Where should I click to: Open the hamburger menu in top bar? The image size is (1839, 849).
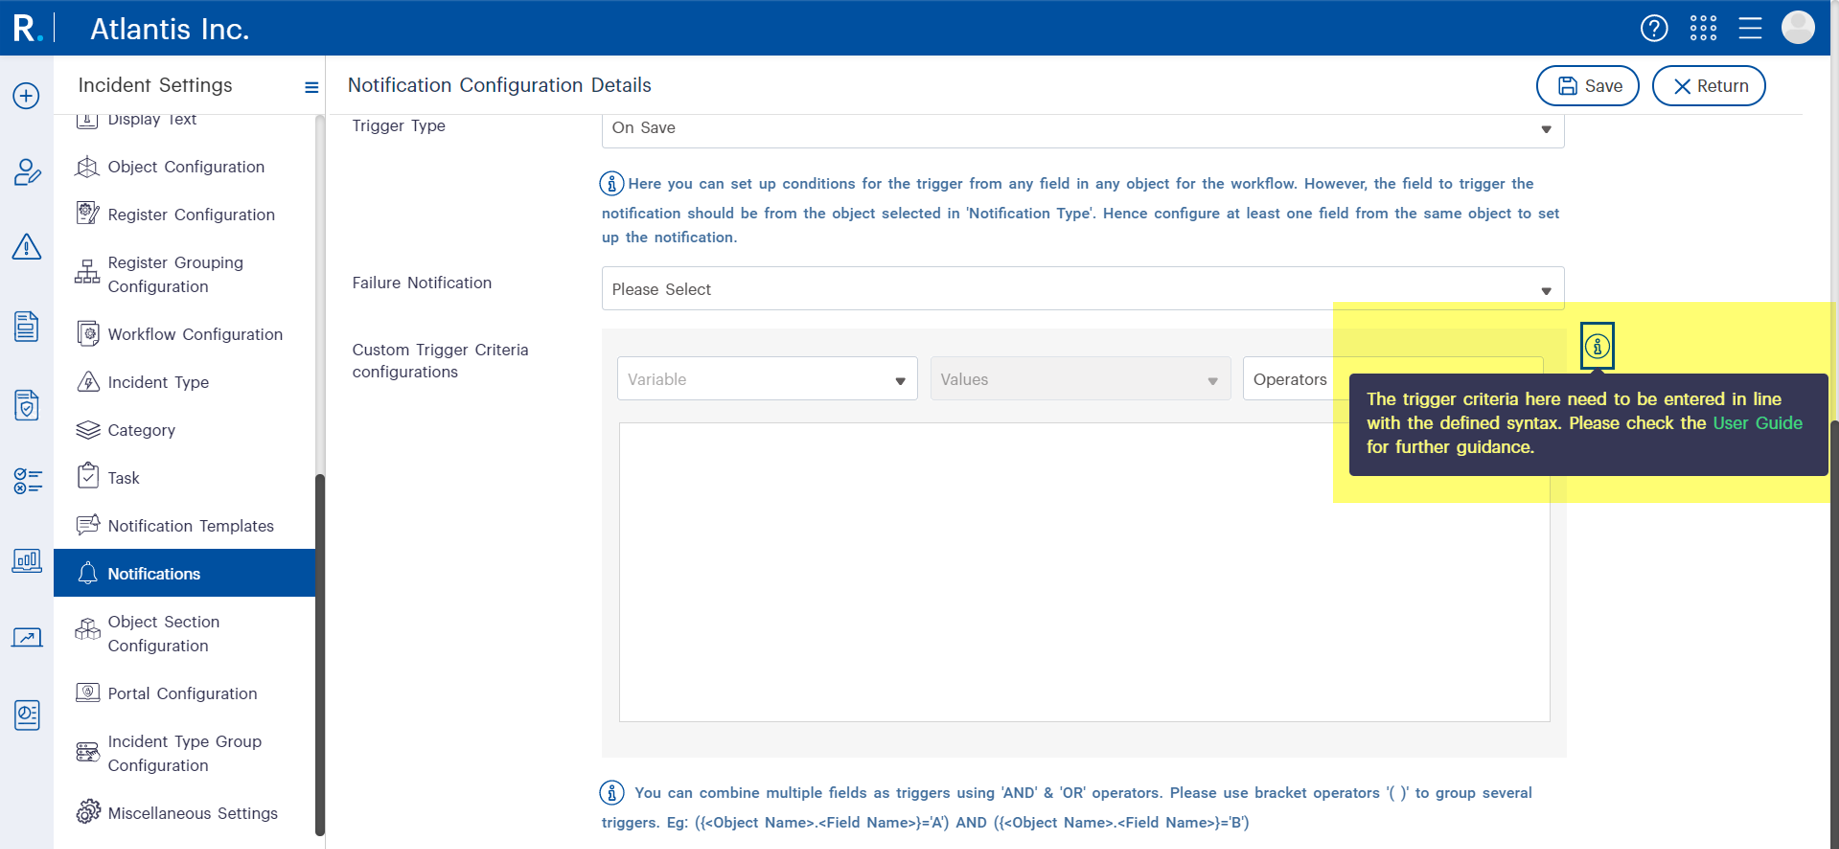pos(1750,28)
